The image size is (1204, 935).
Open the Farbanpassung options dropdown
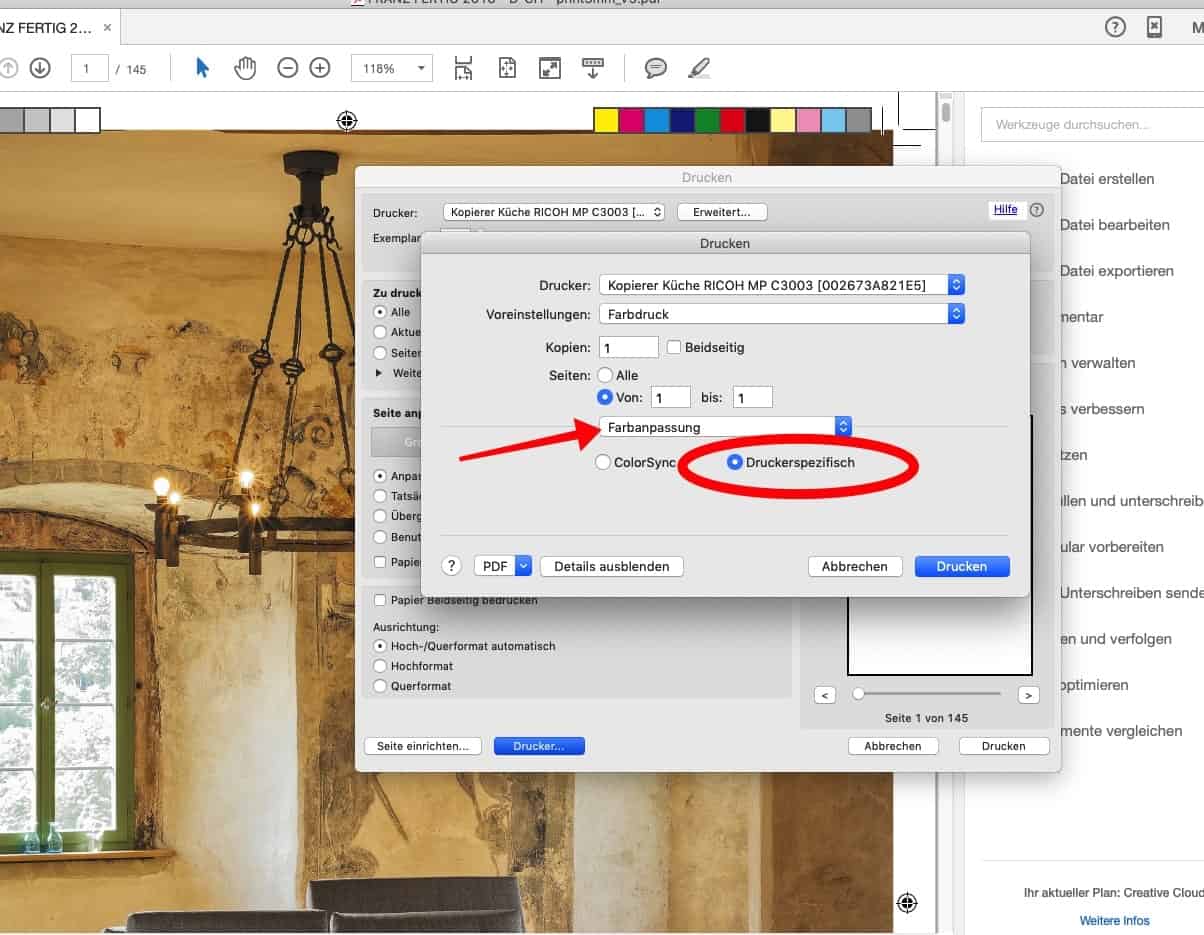[x=725, y=427]
